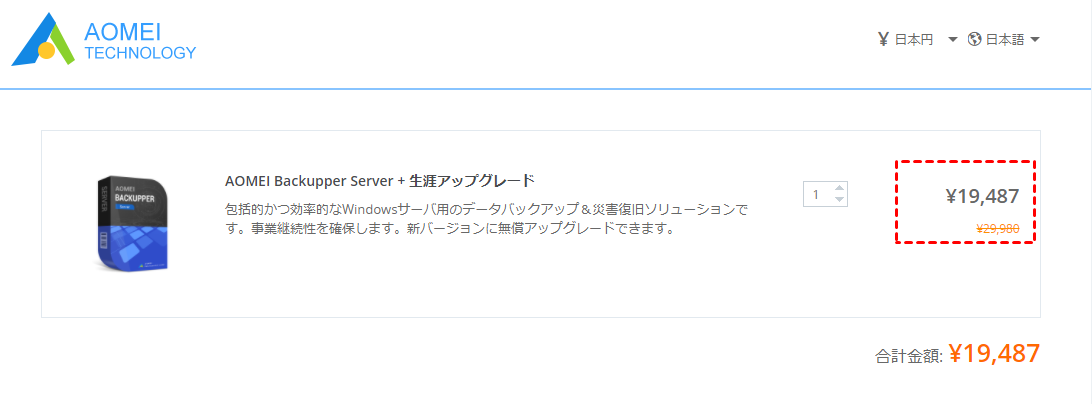Increase quantity with the up arrow
The height and width of the screenshot is (404, 1092).
839,187
